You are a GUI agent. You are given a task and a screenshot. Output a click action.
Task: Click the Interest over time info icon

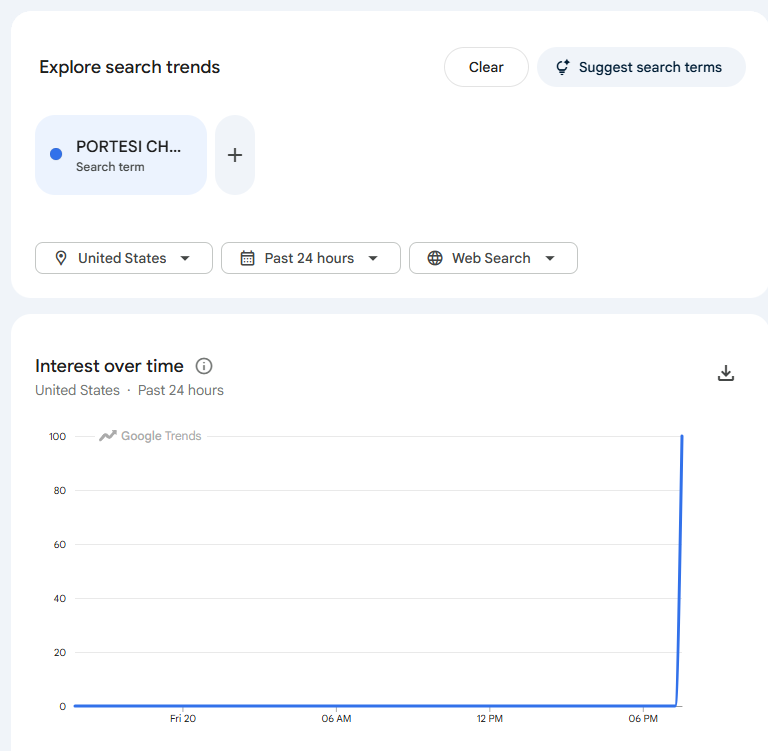[x=204, y=366]
